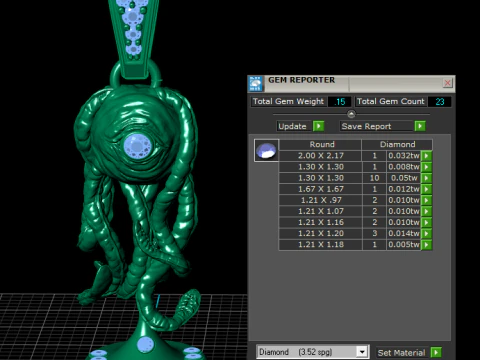480x360 pixels.
Task: Close the Gem Reporter panel
Action: pyautogui.click(x=447, y=83)
